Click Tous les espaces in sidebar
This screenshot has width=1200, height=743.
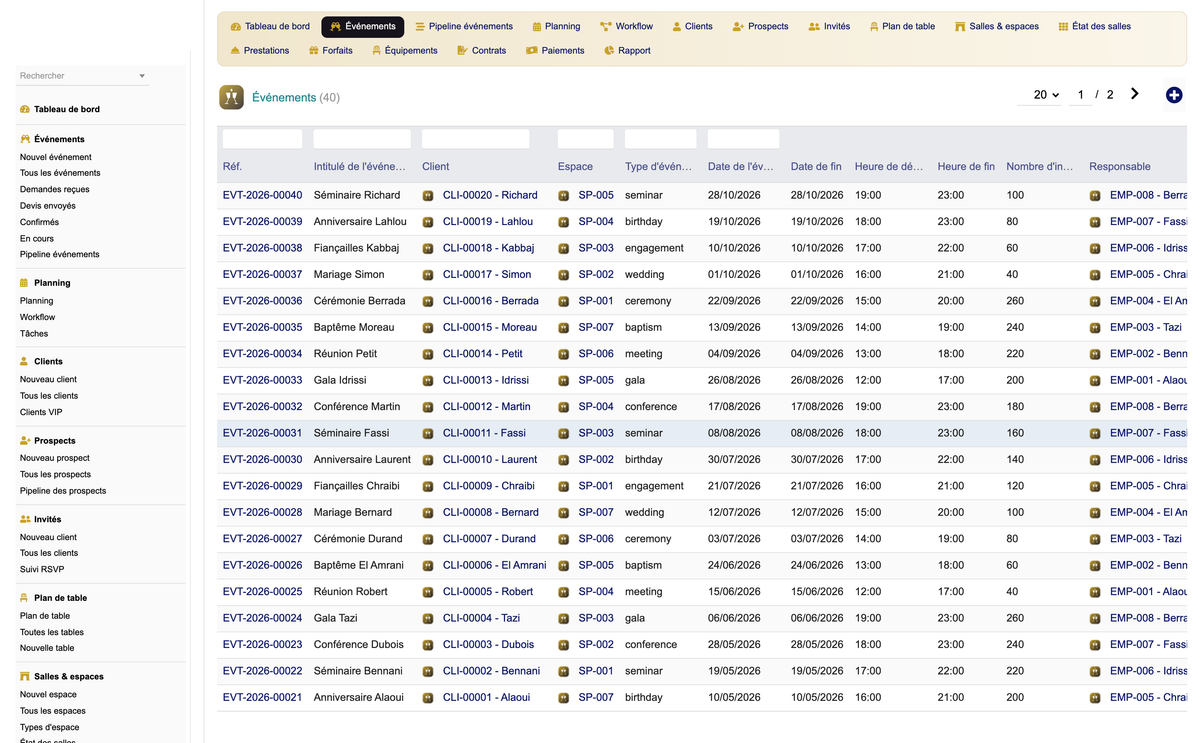click(53, 711)
